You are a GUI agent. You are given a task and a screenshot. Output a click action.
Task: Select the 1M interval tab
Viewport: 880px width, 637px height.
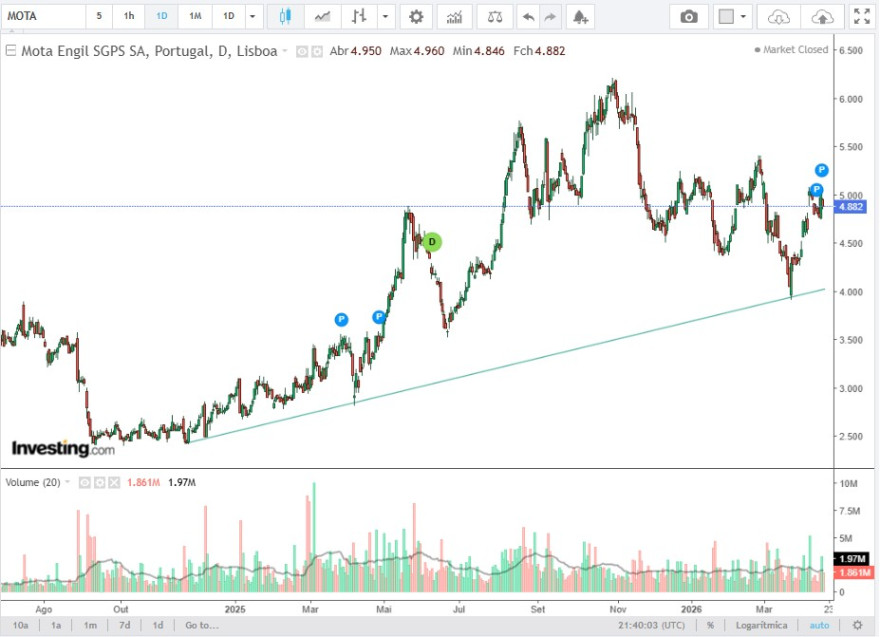click(195, 16)
